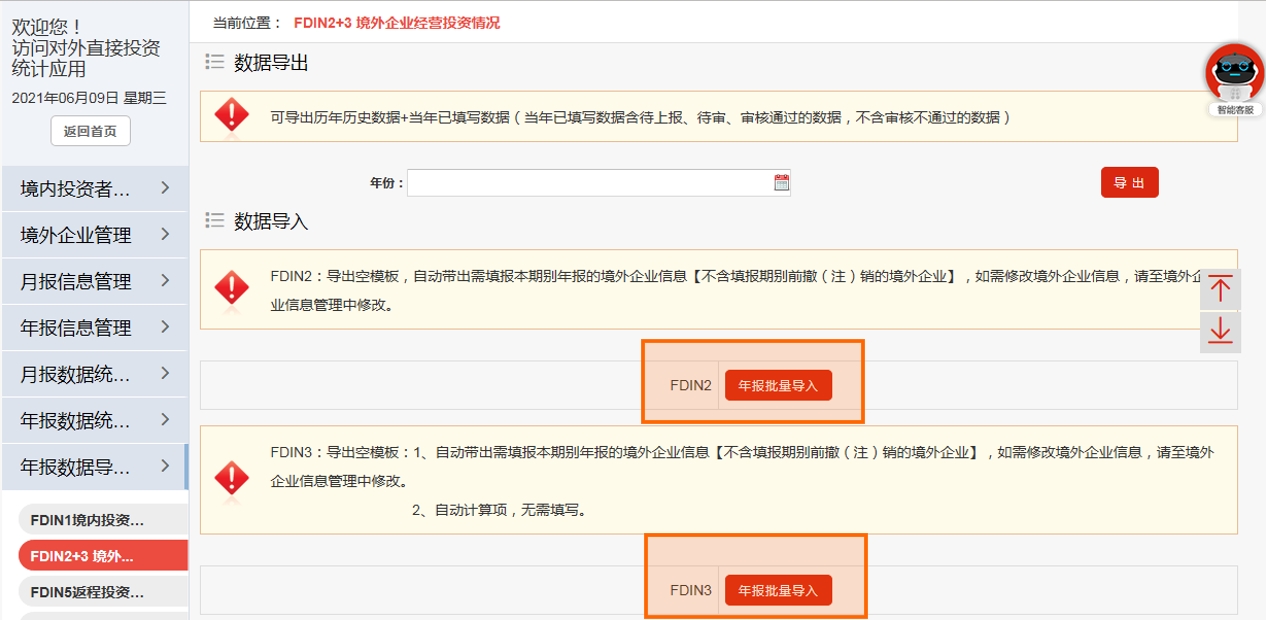Click the scroll-to-top arrow icon
The image size is (1266, 620).
tap(1219, 288)
